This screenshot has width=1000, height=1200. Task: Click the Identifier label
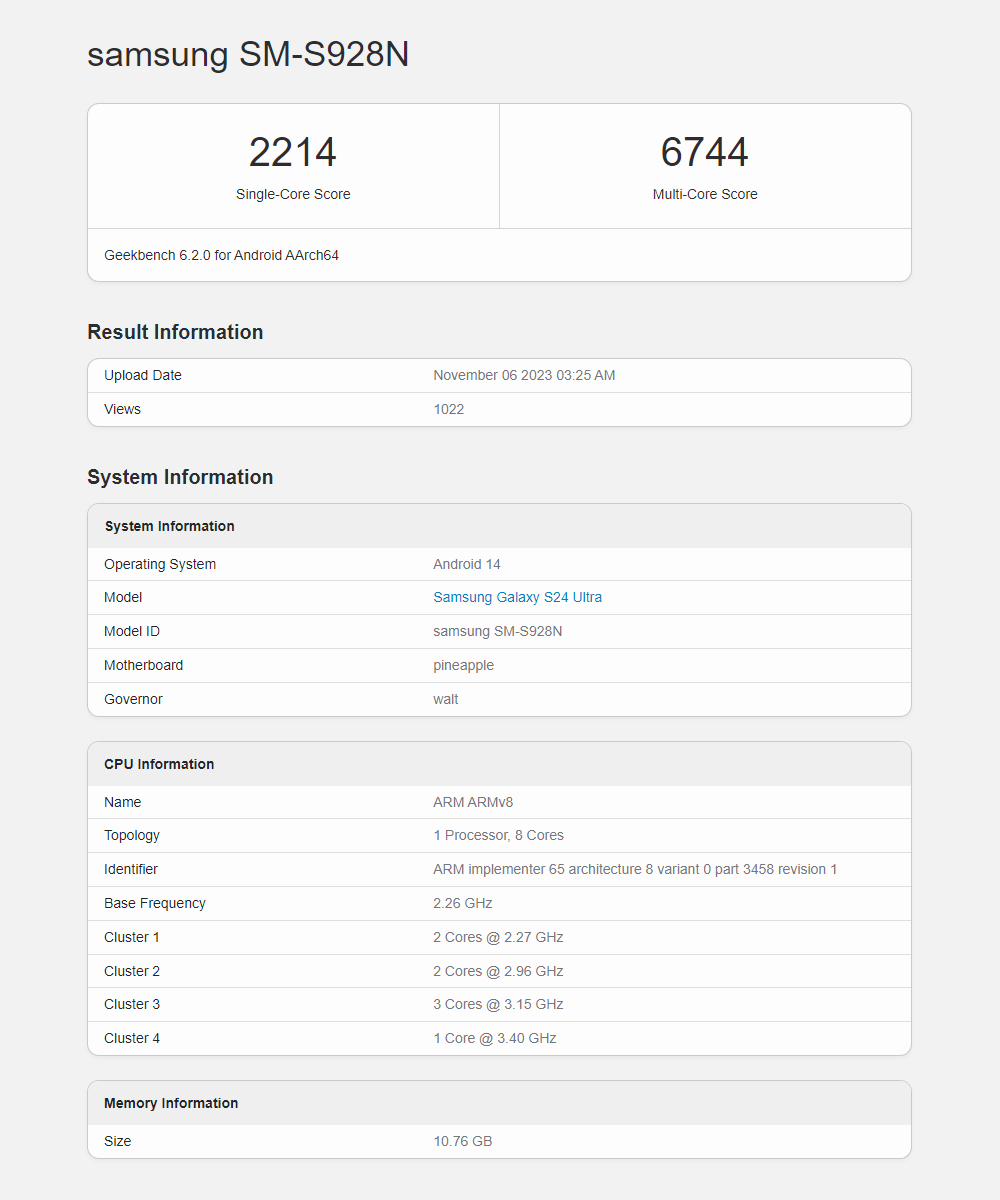[x=131, y=869]
